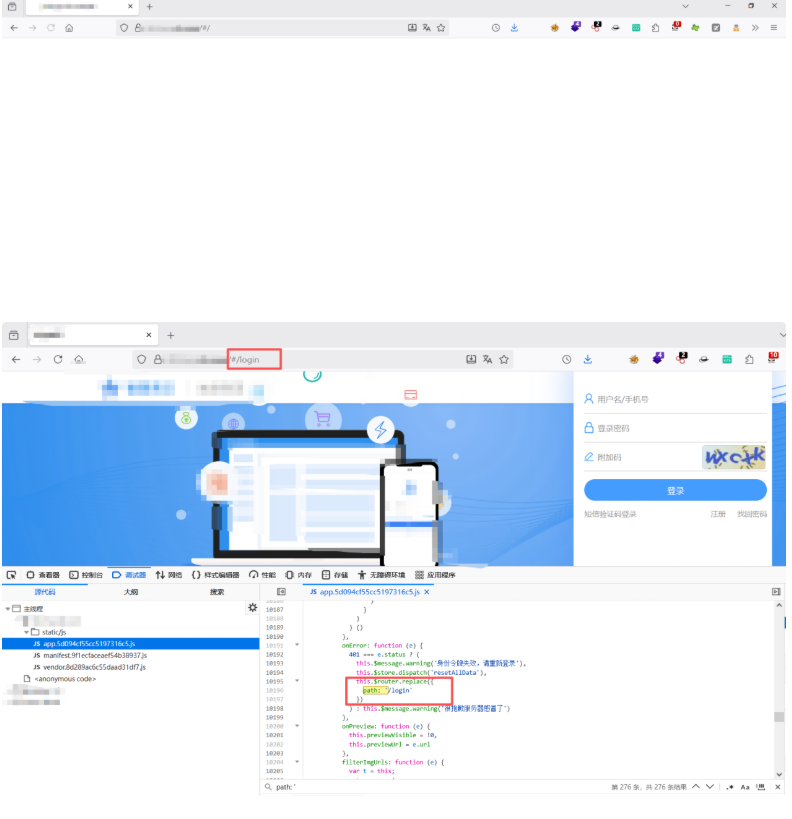Collapse the static/js folder node
The image size is (792, 819).
point(26,633)
